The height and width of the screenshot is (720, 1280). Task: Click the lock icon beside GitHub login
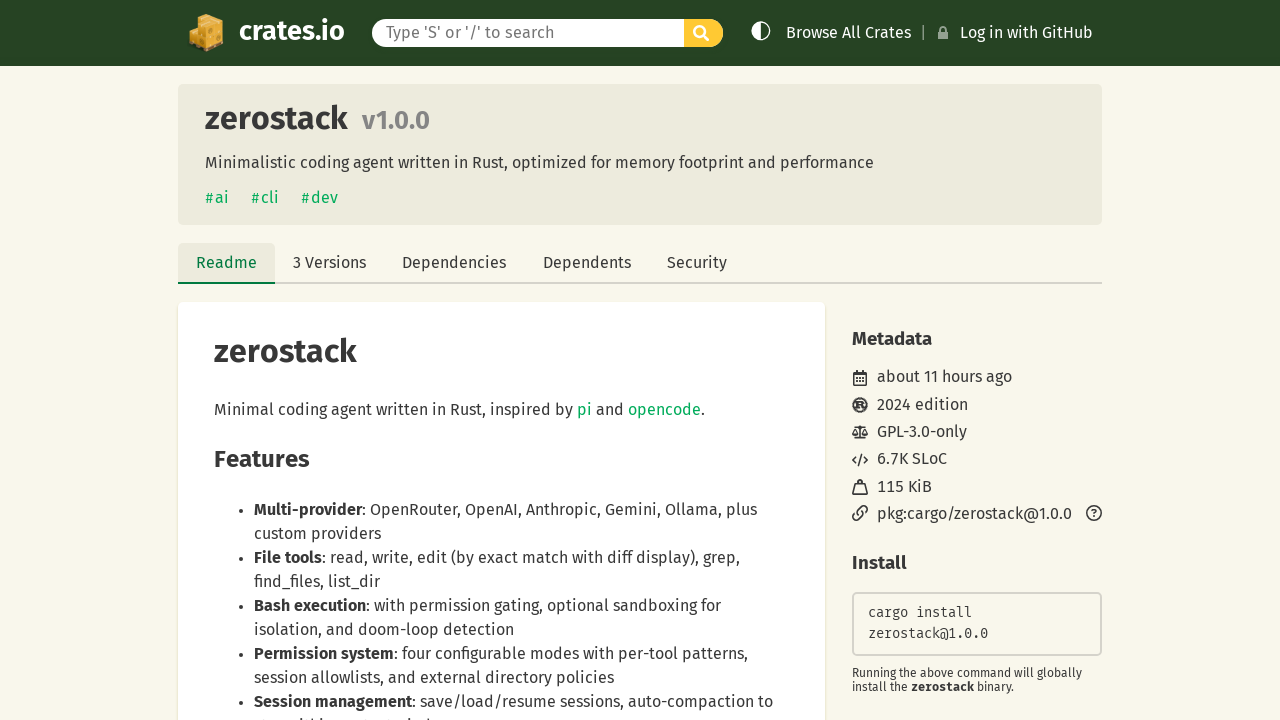(943, 33)
